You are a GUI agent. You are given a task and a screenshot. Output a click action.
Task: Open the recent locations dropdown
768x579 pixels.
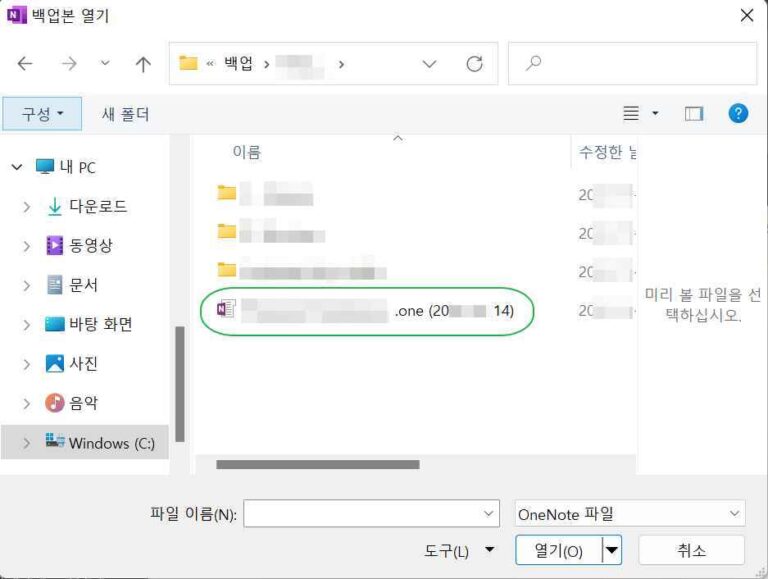pyautogui.click(x=105, y=63)
